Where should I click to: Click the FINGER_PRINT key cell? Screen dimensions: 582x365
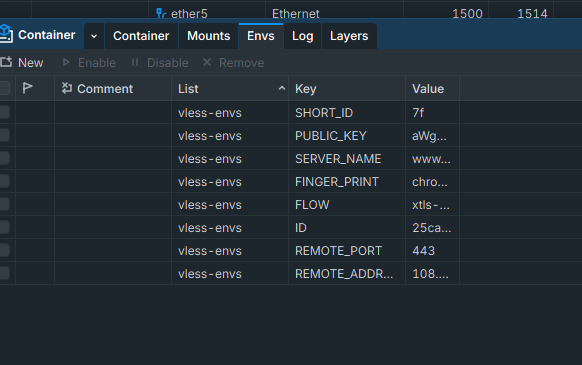[x=347, y=182]
